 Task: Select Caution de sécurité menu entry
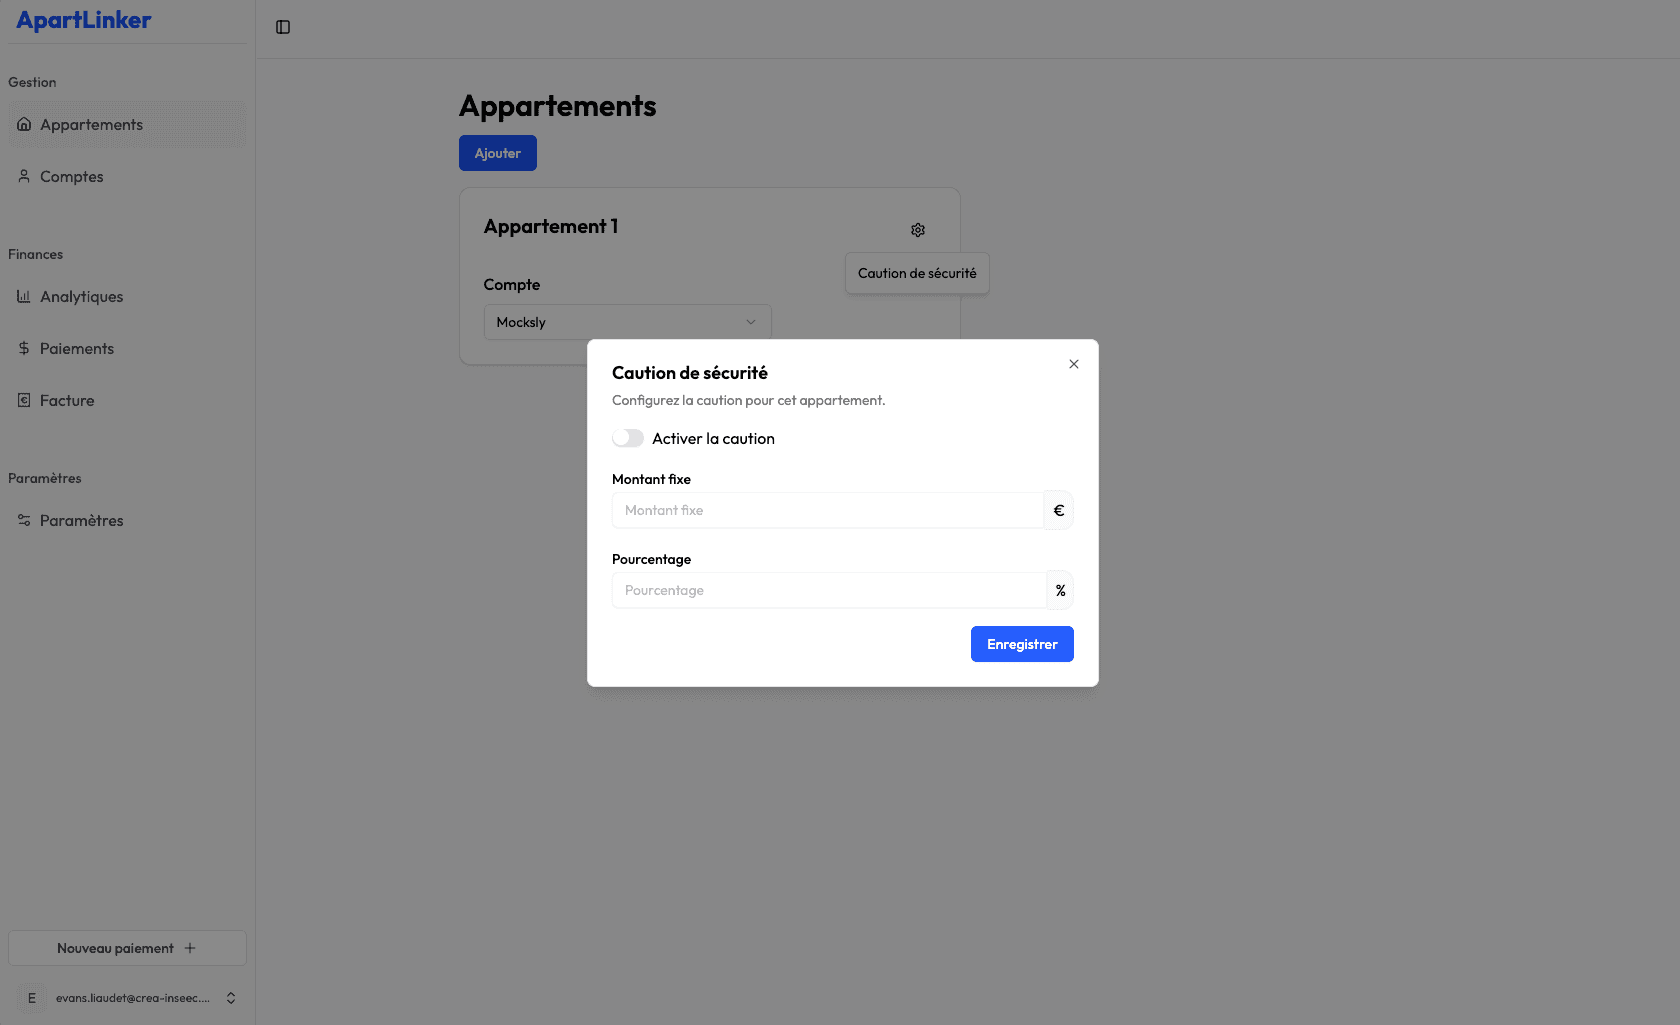(x=917, y=273)
